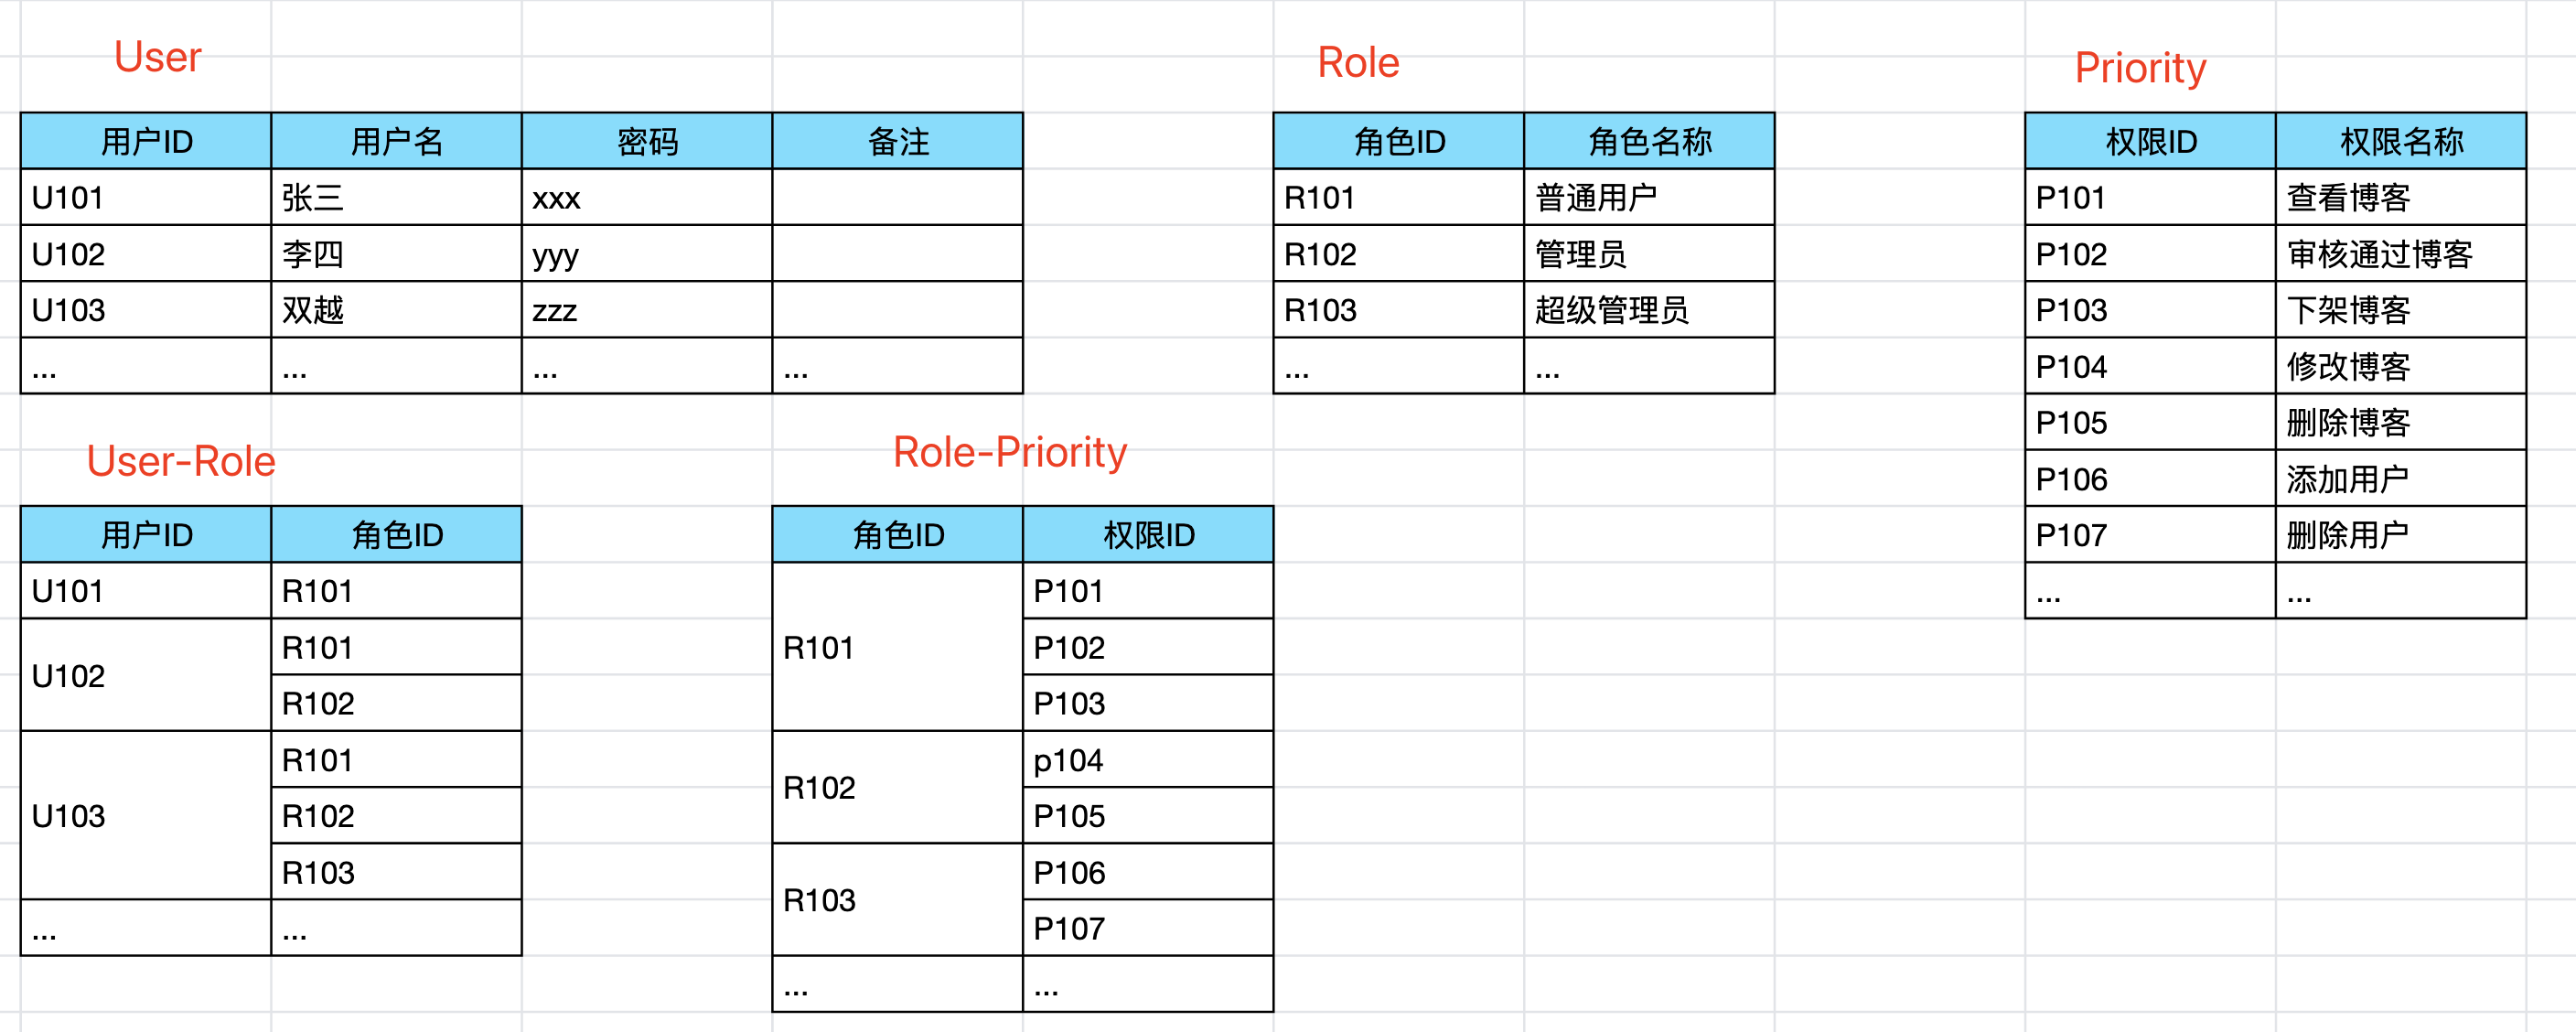Click the 密码 column header
Image resolution: width=2576 pixels, height=1032 pixels.
[647, 141]
